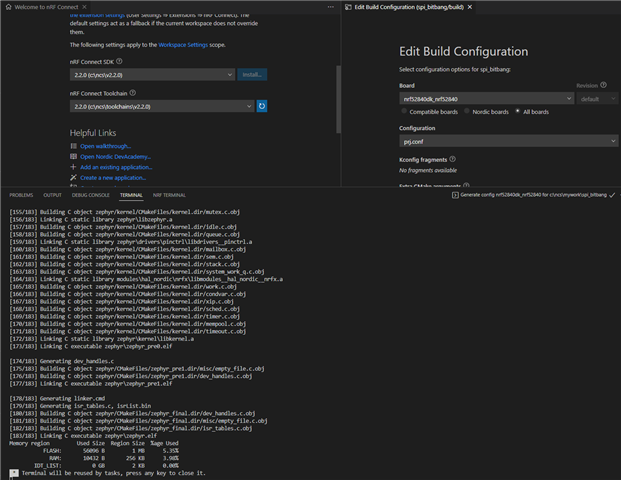The width and height of the screenshot is (621, 480).
Task: Open the nRF Connect SDK version dropdown
Action: [x=152, y=74]
